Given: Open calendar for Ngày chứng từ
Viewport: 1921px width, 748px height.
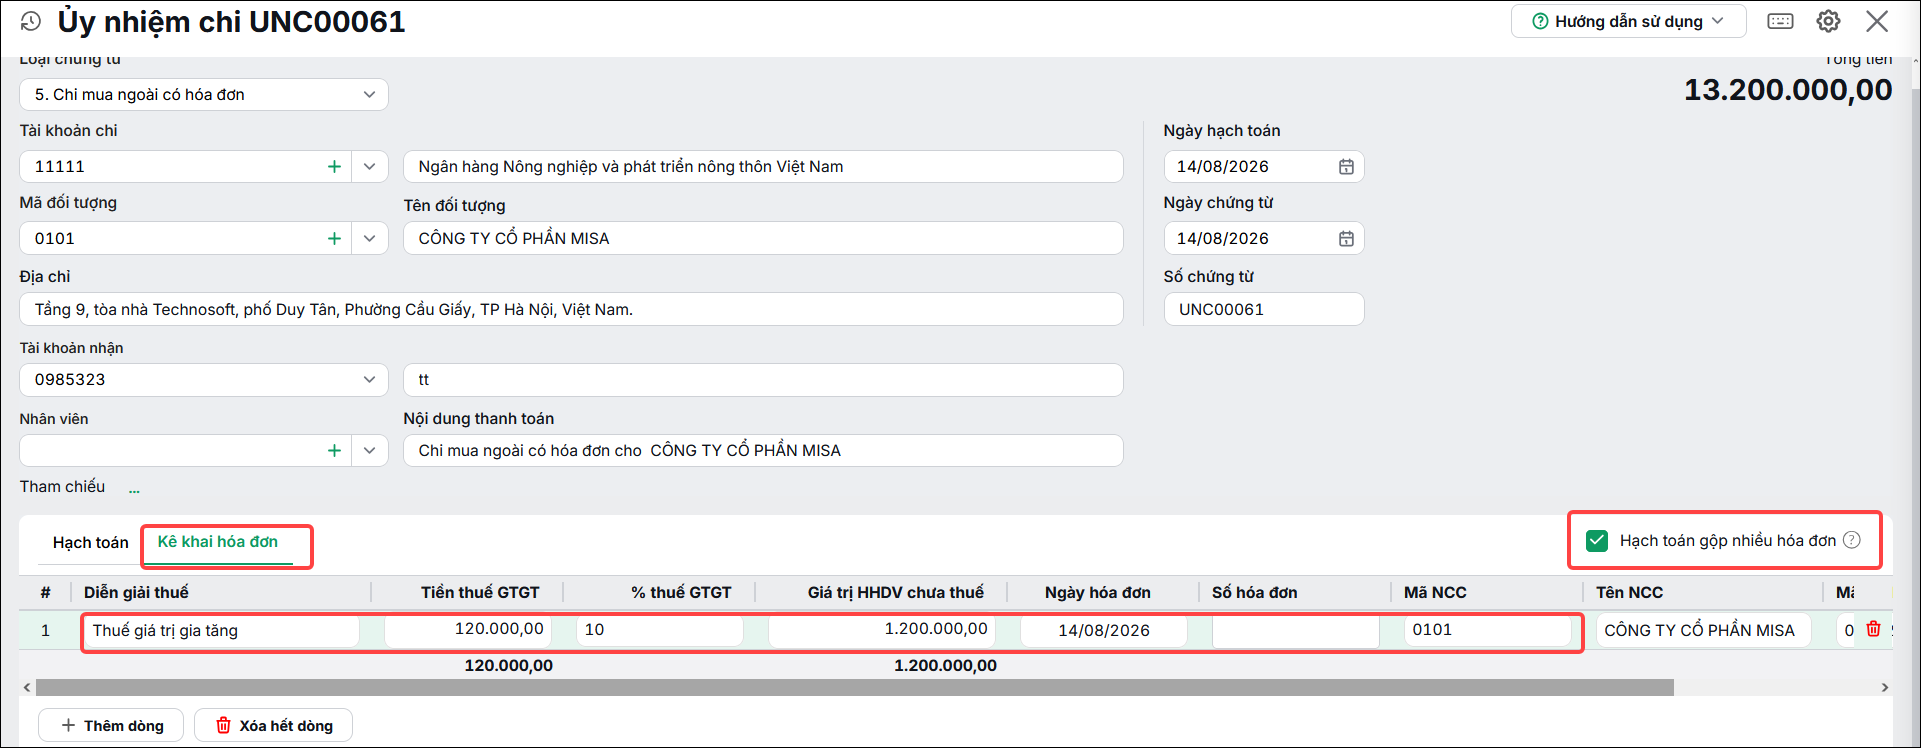Looking at the screenshot, I should tap(1346, 239).
